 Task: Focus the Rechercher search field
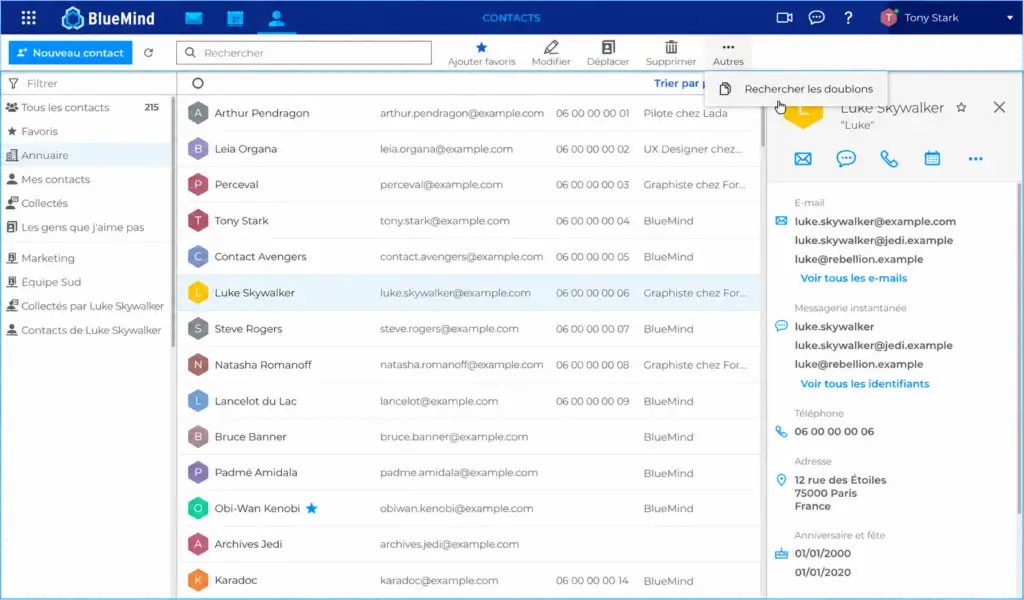[304, 53]
